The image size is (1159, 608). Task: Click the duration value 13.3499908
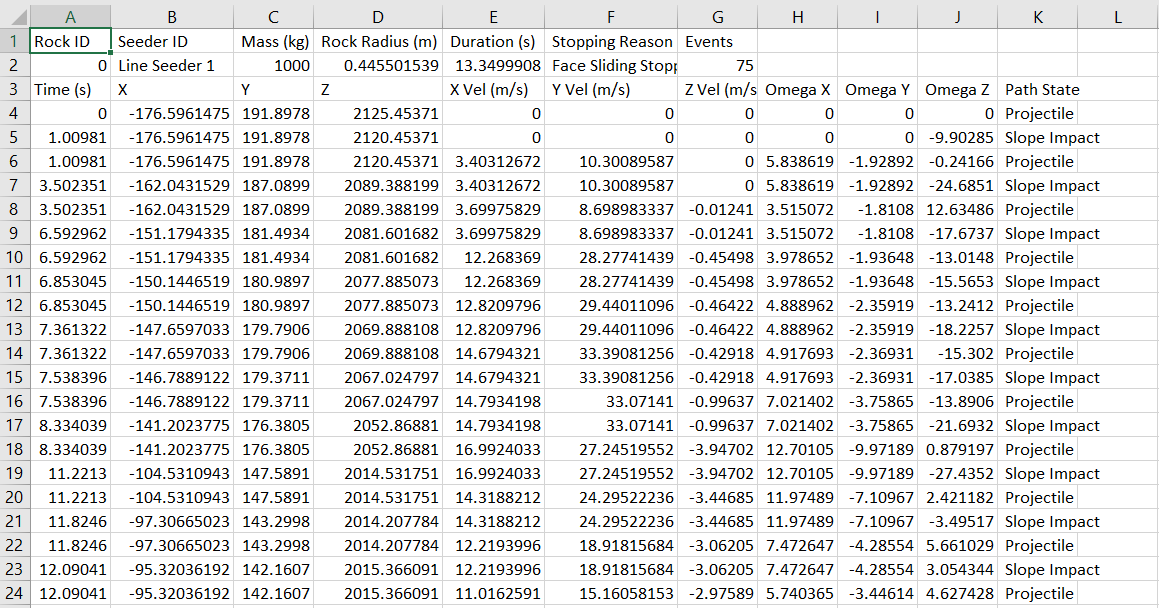coord(493,66)
